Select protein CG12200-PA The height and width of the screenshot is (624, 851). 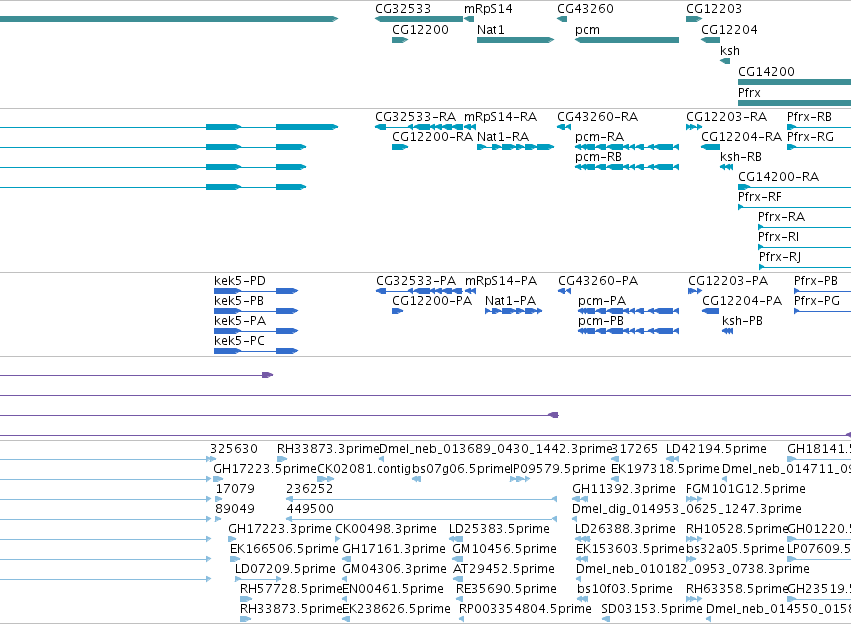point(432,301)
